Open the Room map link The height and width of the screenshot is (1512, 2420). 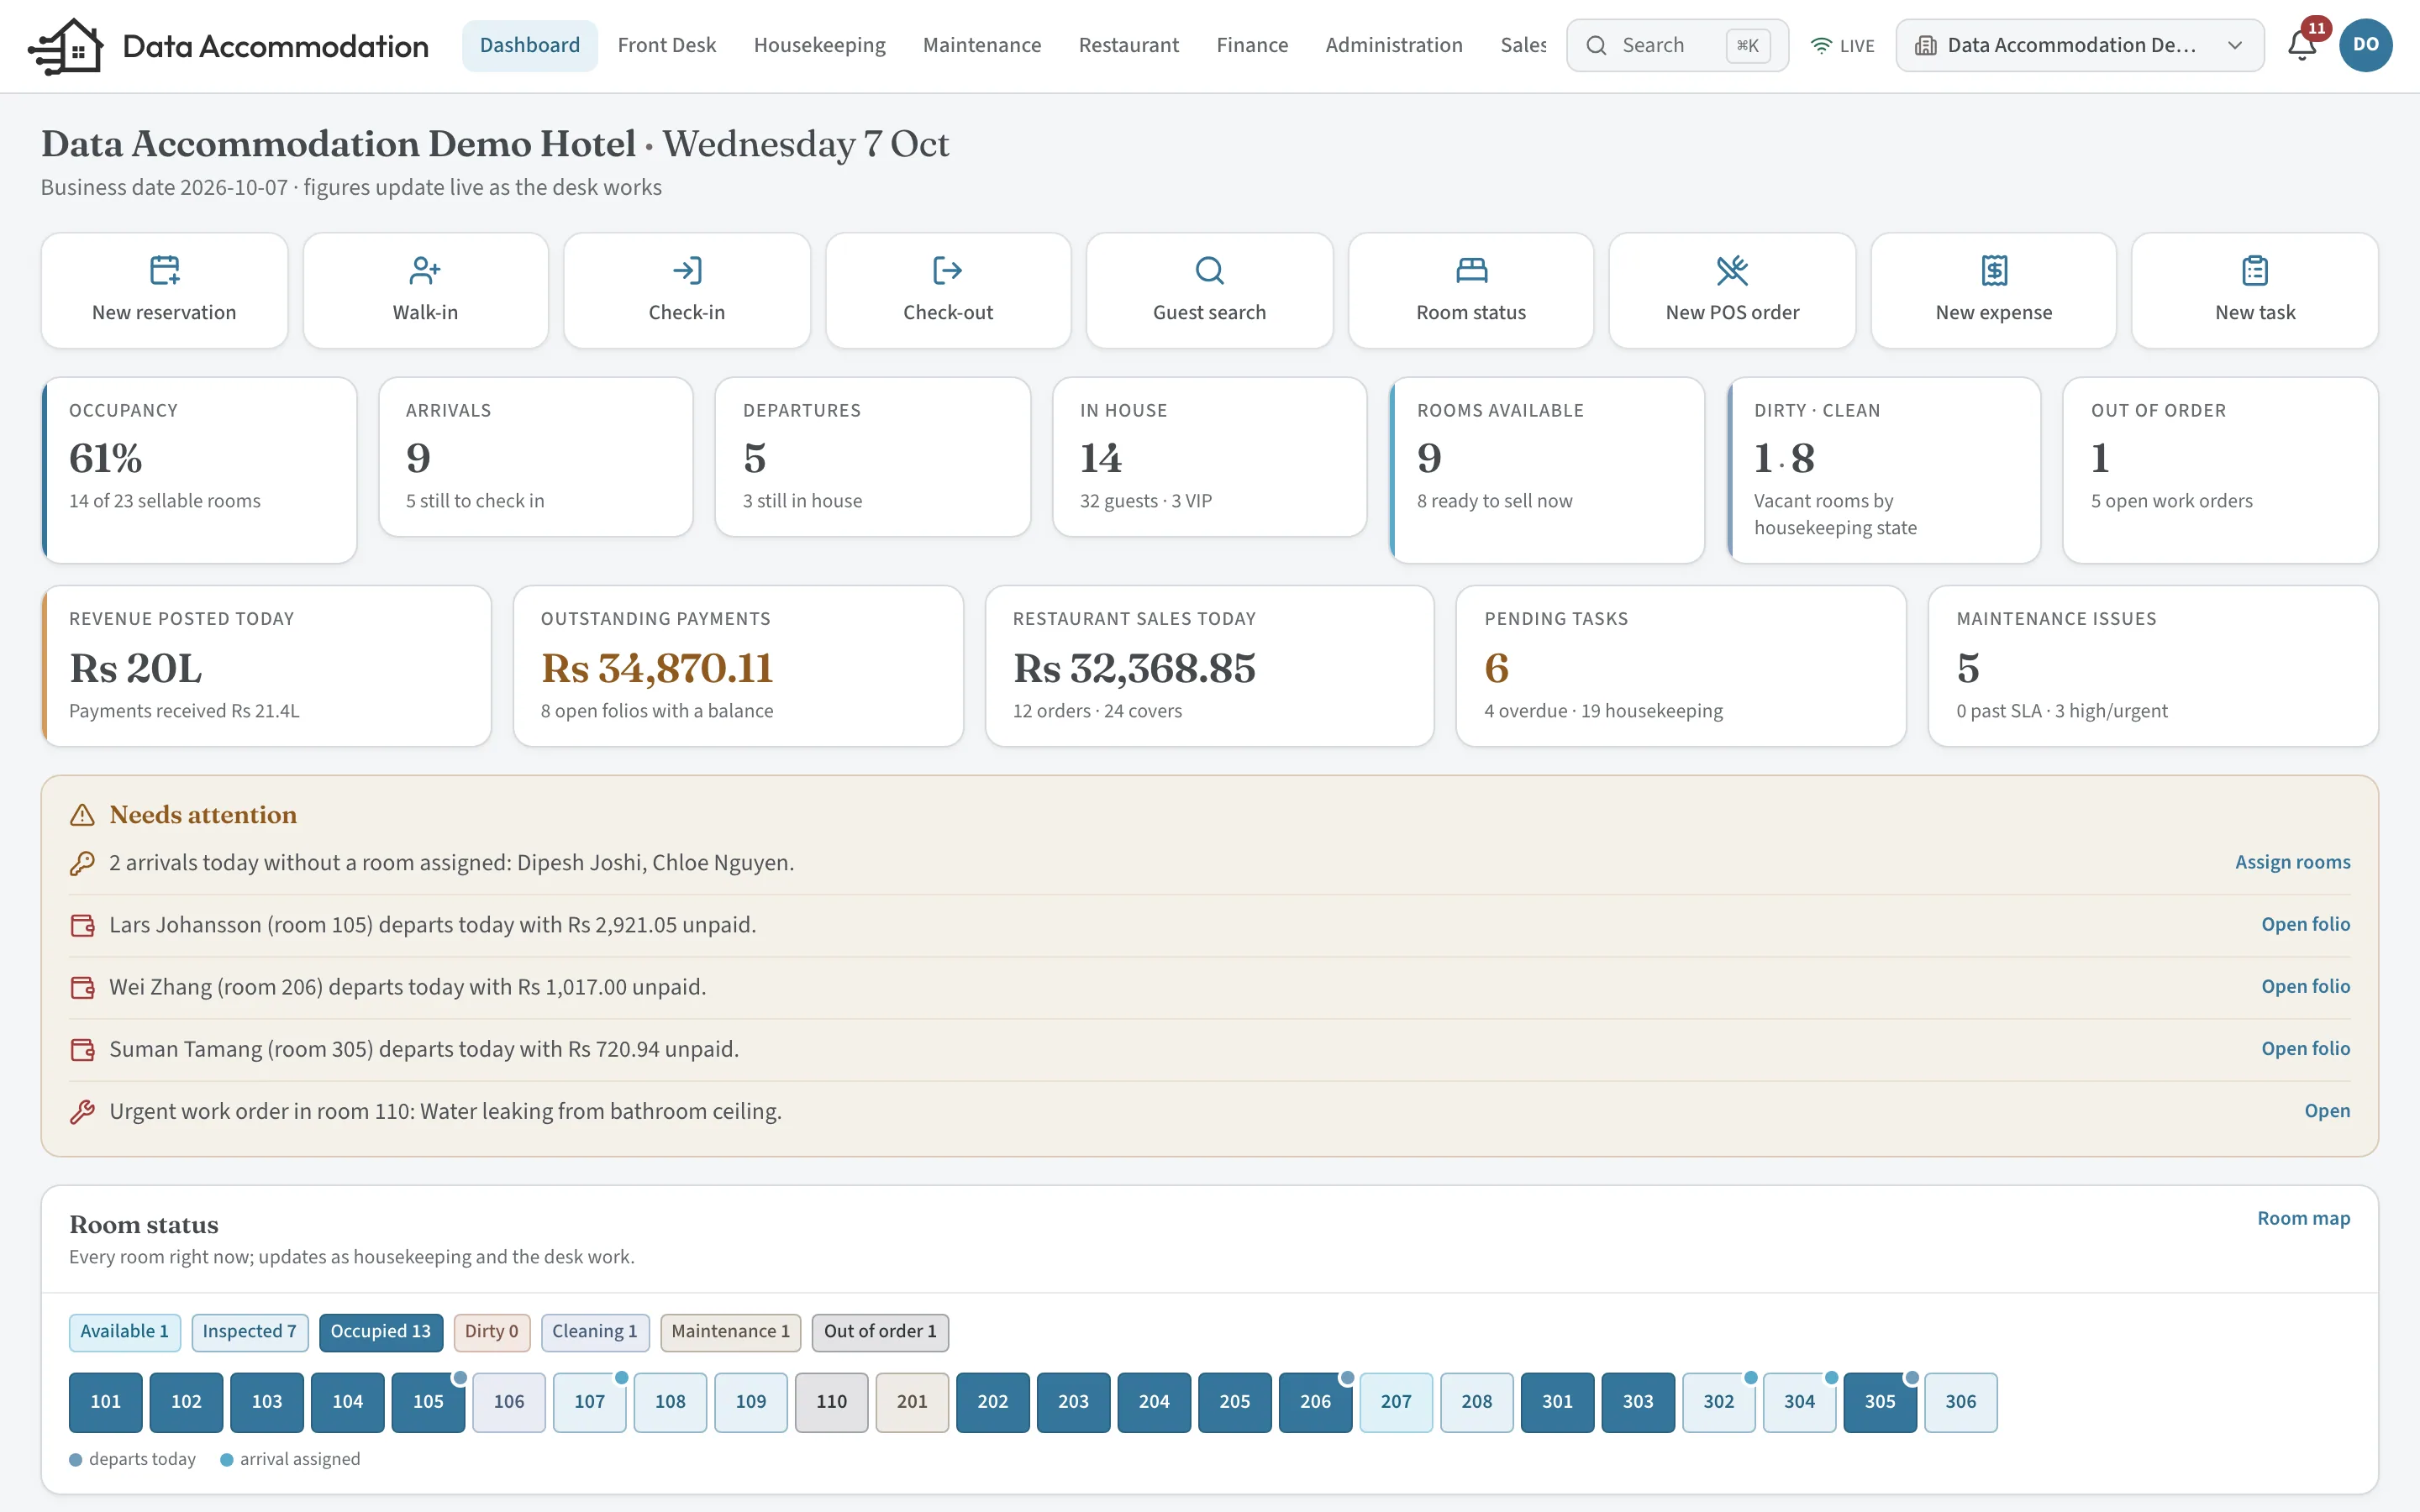(2304, 1218)
